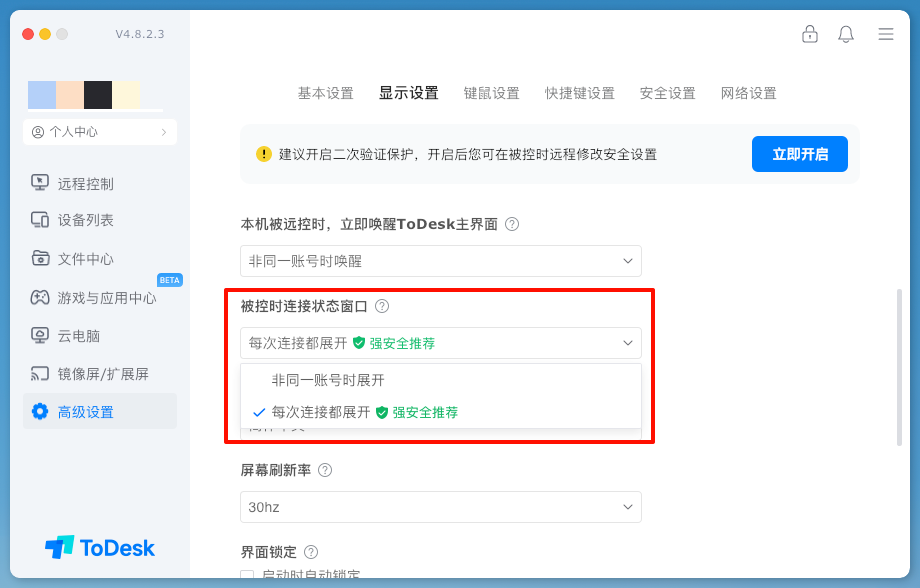Click the lock icon in top bar
This screenshot has height=588, width=920.
(810, 34)
